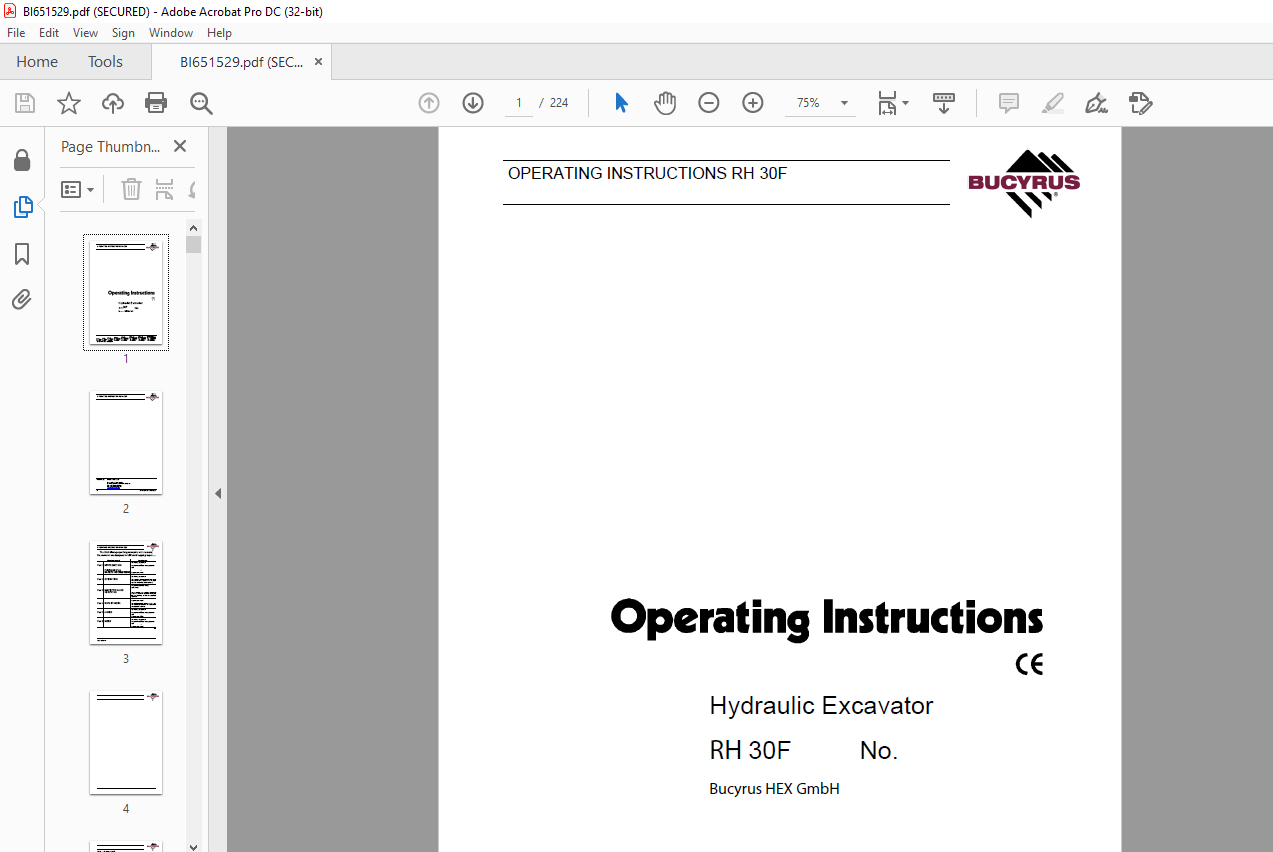Open the Help menu
The image size is (1273, 852).
[x=219, y=33]
